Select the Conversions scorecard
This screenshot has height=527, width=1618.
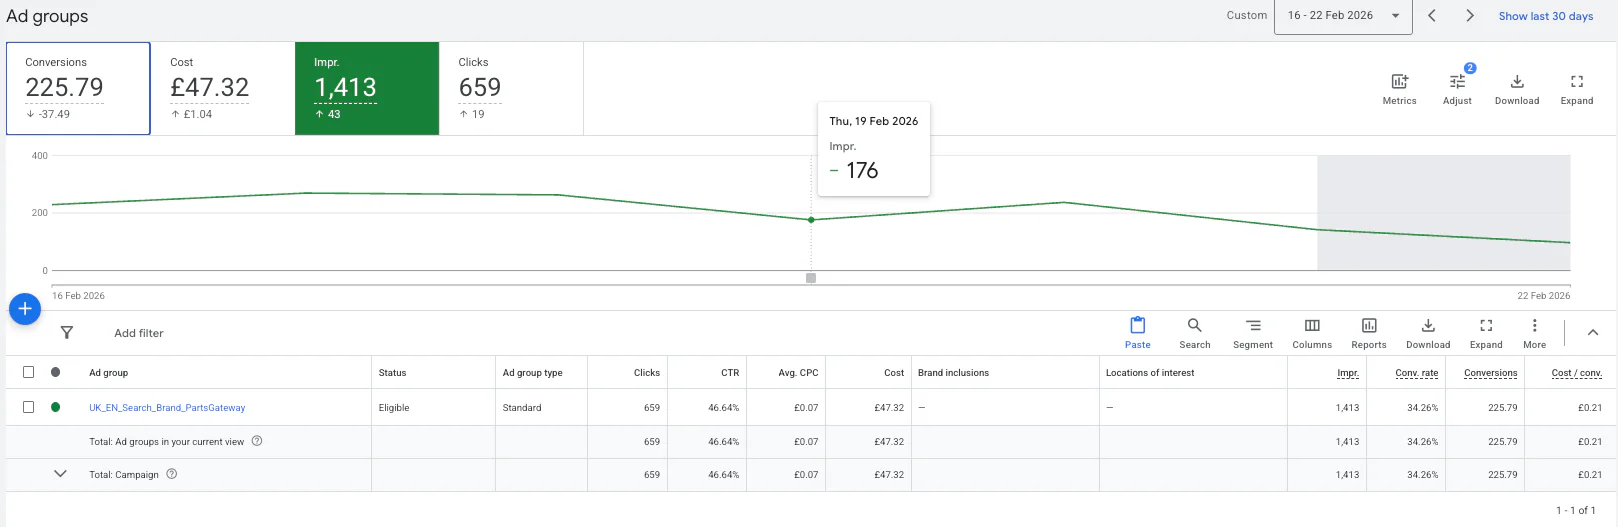click(78, 88)
